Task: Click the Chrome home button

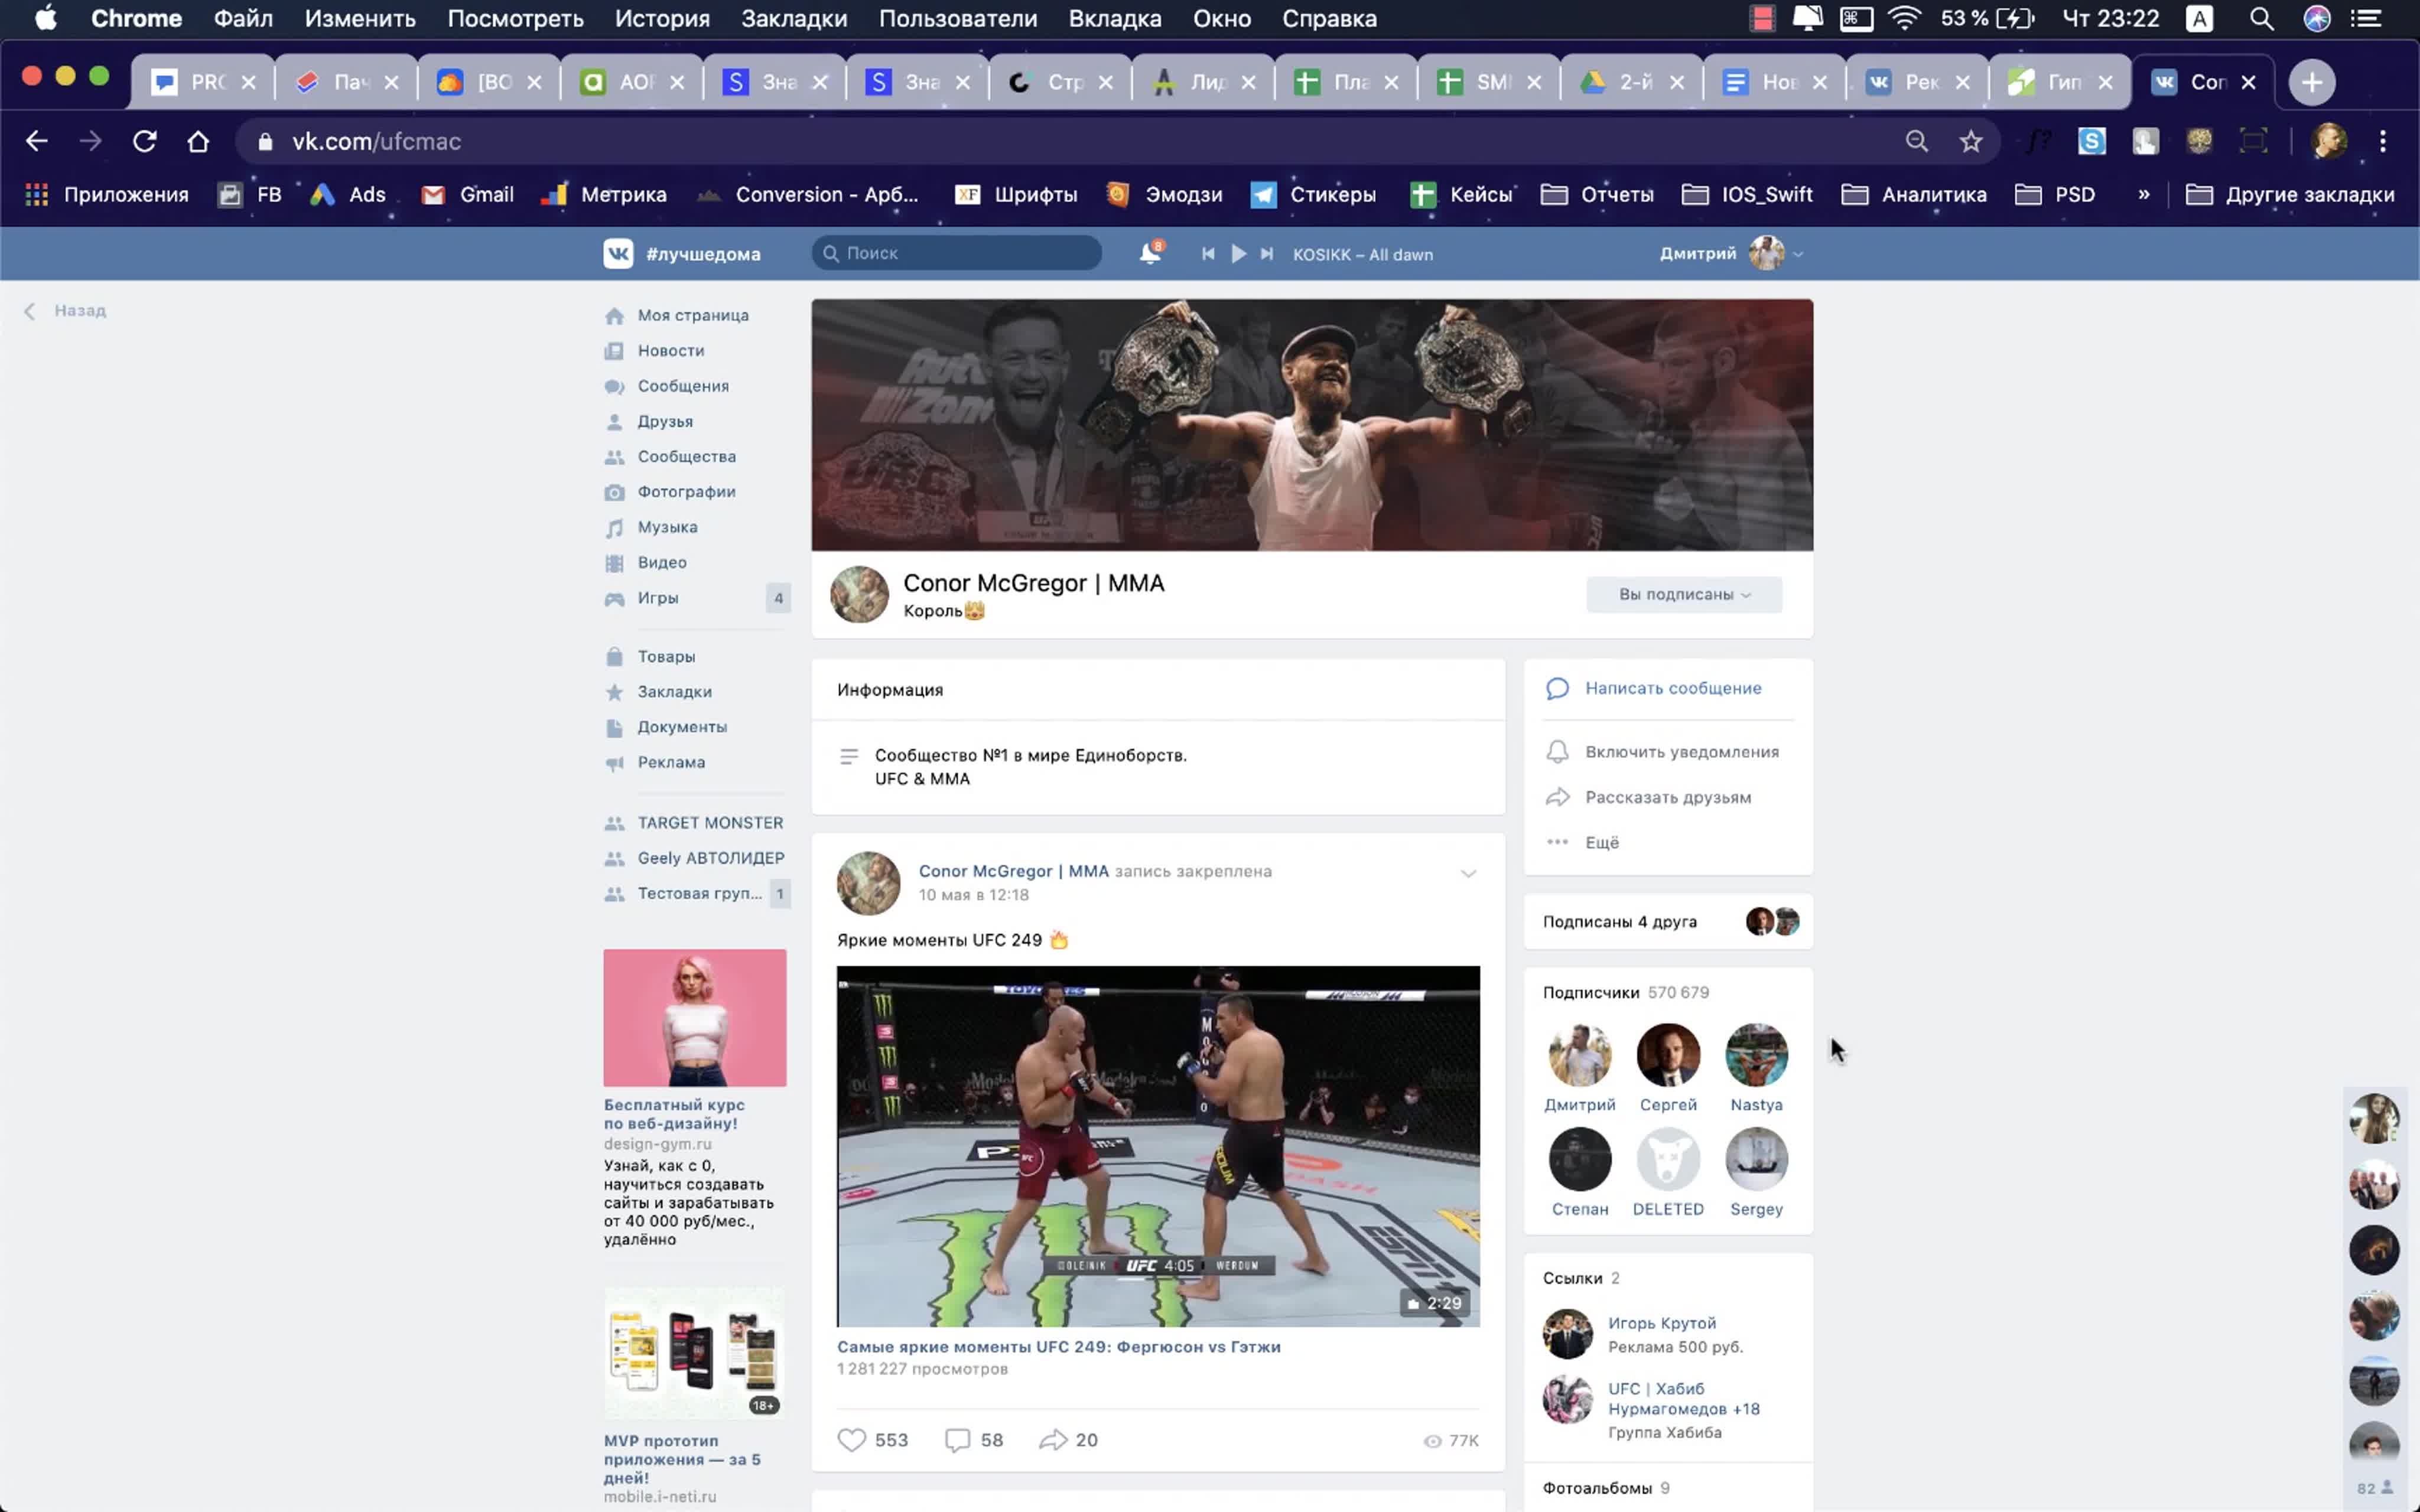Action: pyautogui.click(x=198, y=141)
